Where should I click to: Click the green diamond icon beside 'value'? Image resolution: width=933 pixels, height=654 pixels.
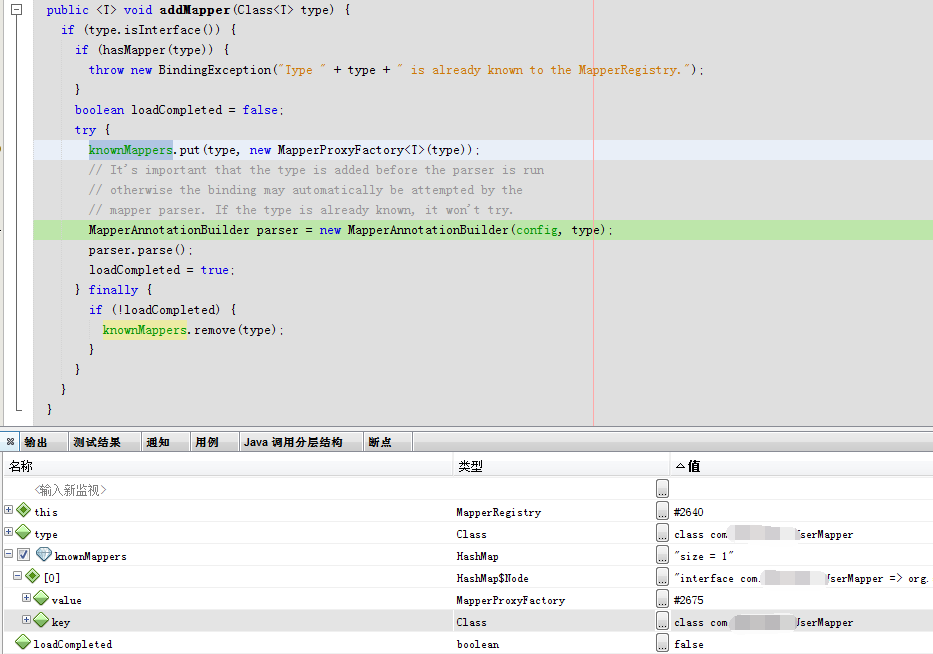41,598
